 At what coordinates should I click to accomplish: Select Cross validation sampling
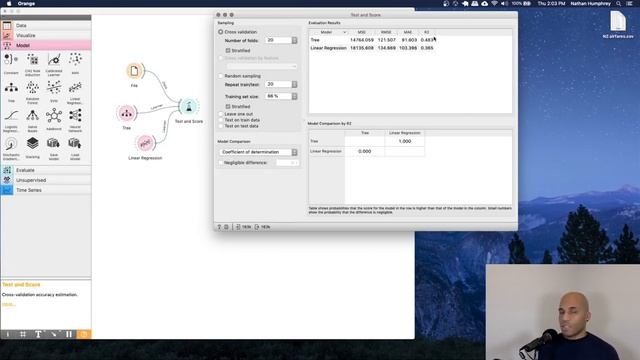click(220, 32)
